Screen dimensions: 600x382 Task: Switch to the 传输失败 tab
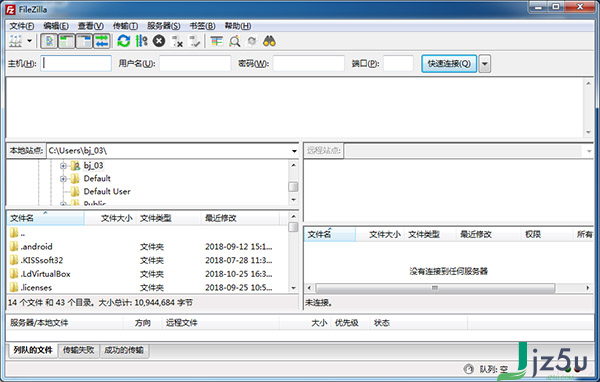click(78, 350)
